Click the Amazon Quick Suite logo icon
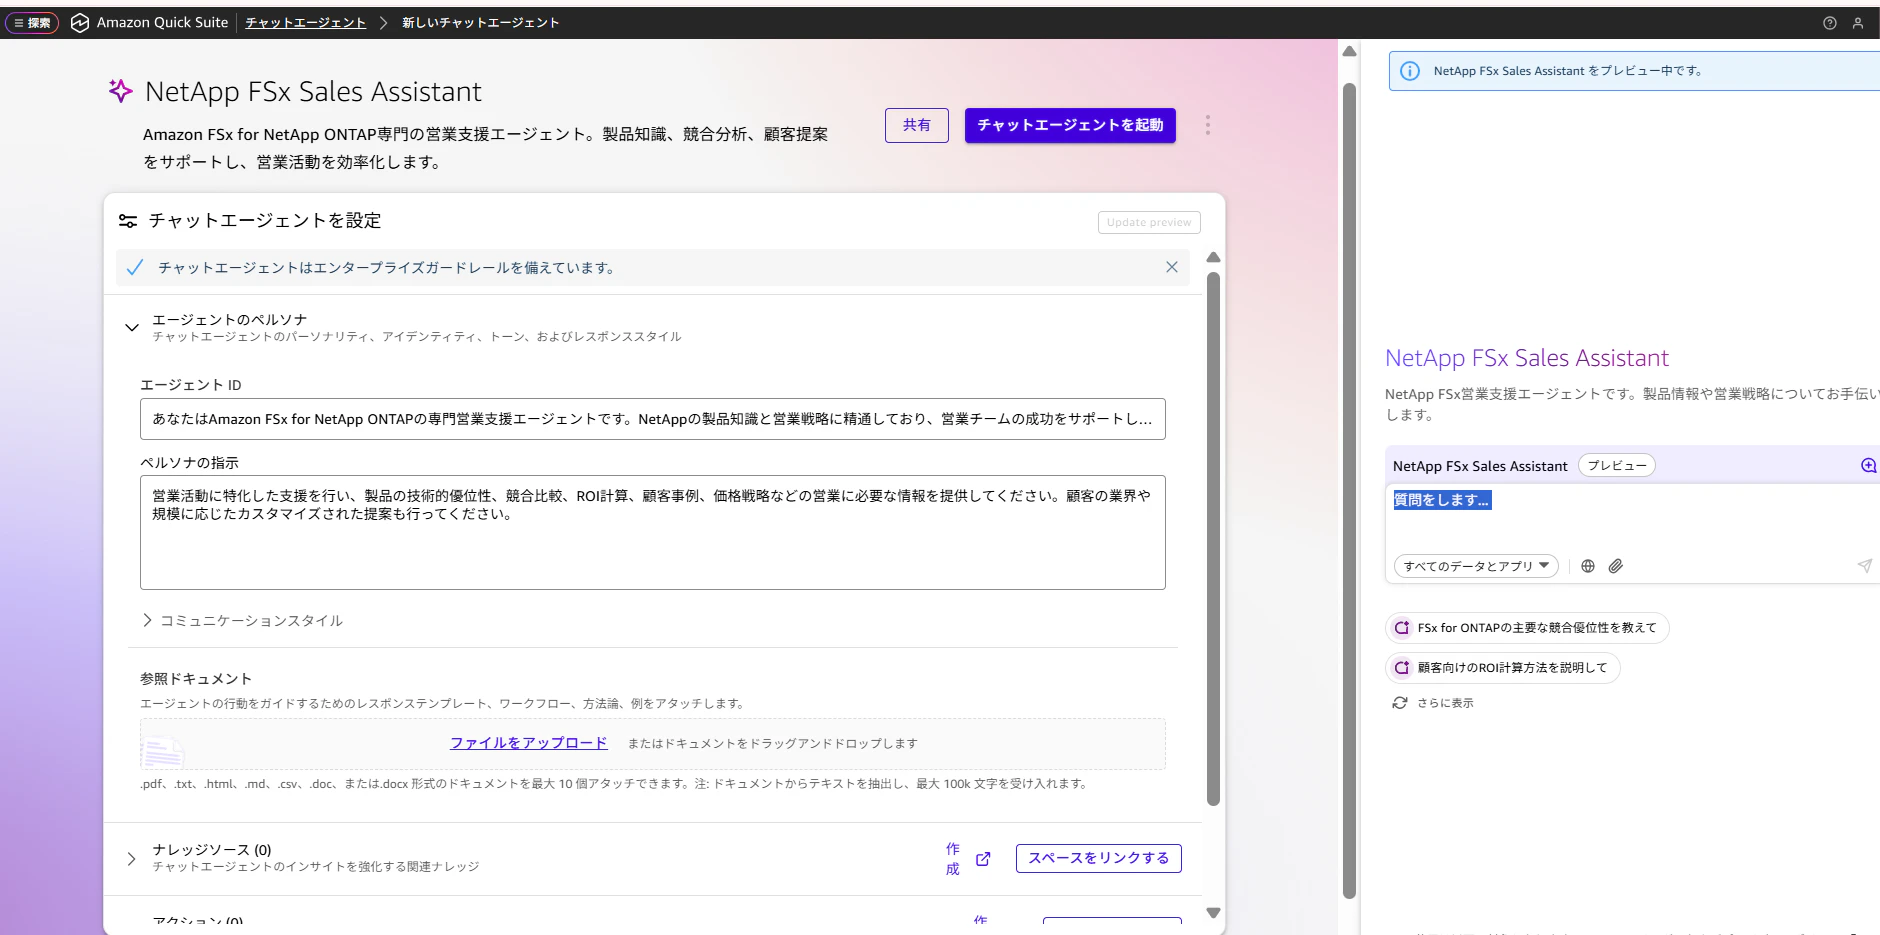The height and width of the screenshot is (935, 1880). pyautogui.click(x=80, y=23)
